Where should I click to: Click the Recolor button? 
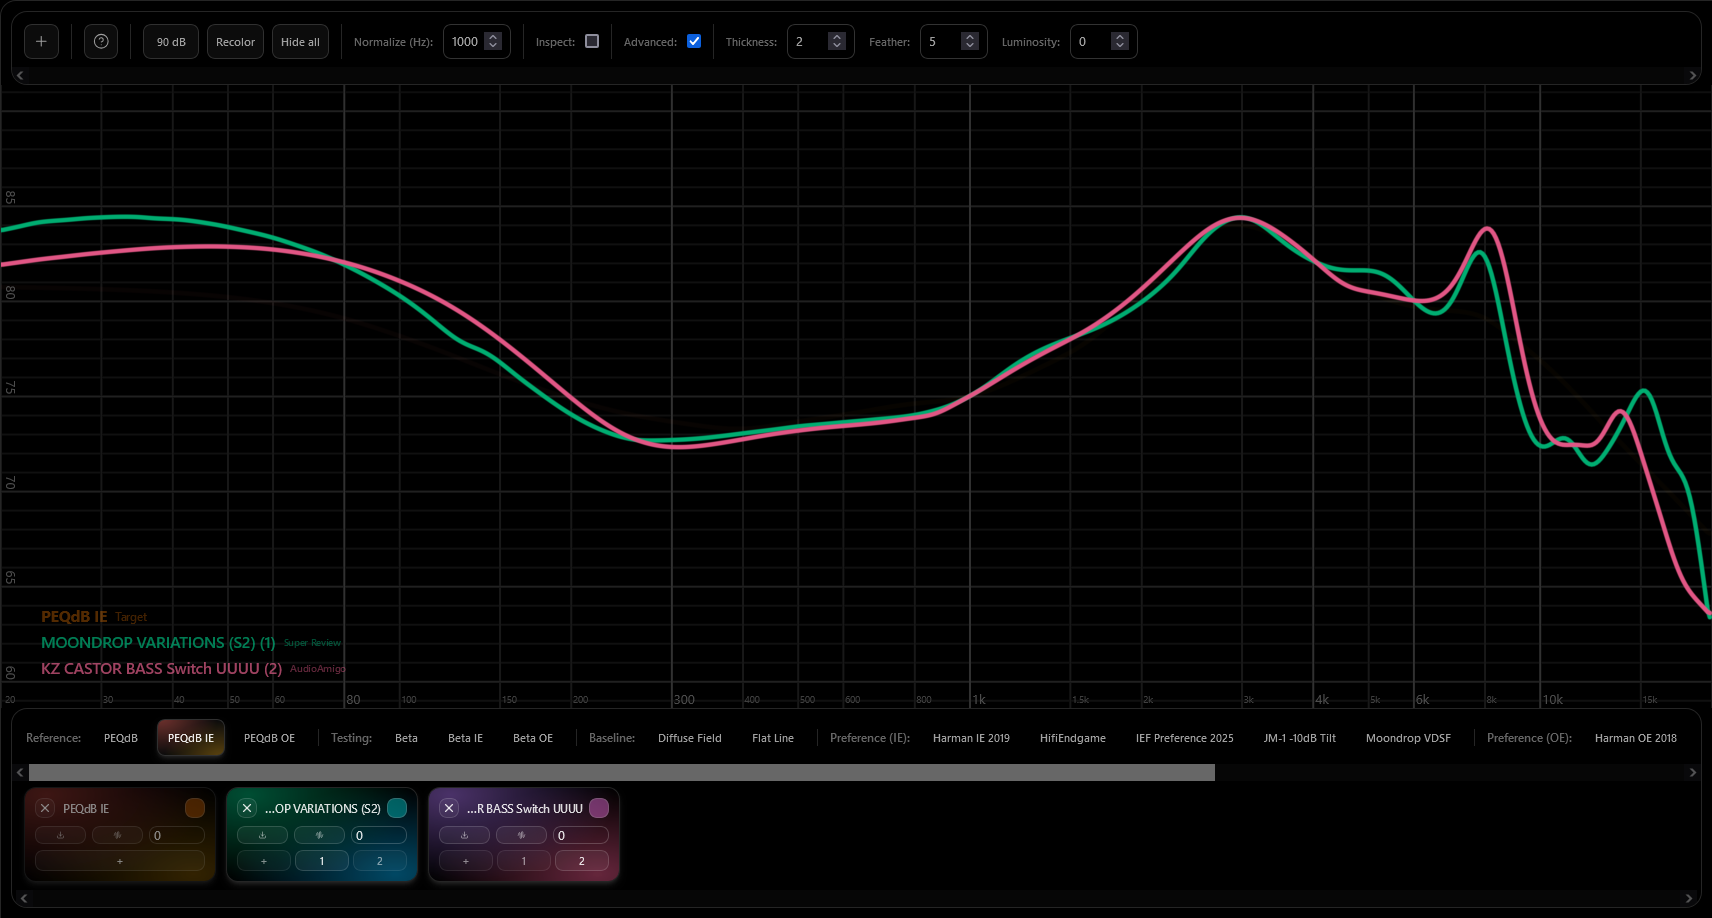[x=236, y=42]
